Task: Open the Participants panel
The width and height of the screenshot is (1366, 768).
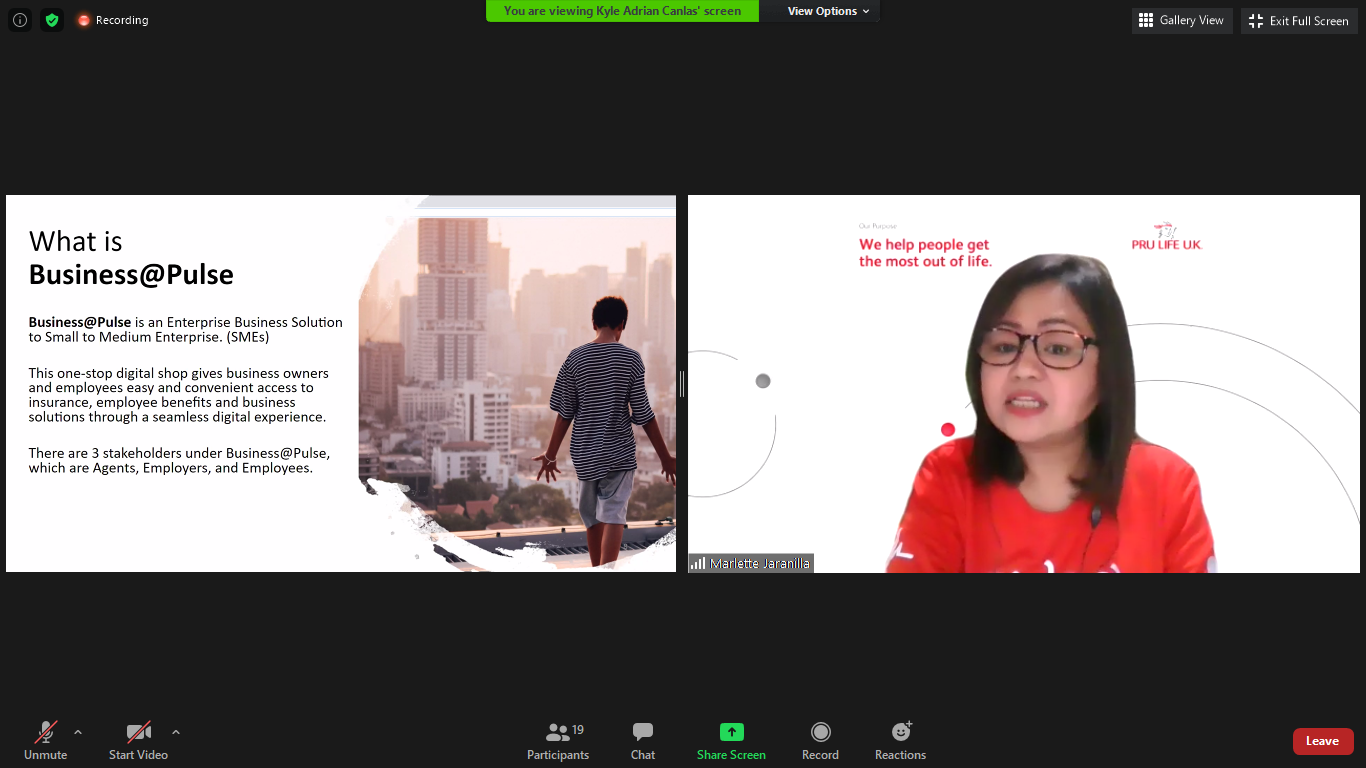Action: point(558,741)
